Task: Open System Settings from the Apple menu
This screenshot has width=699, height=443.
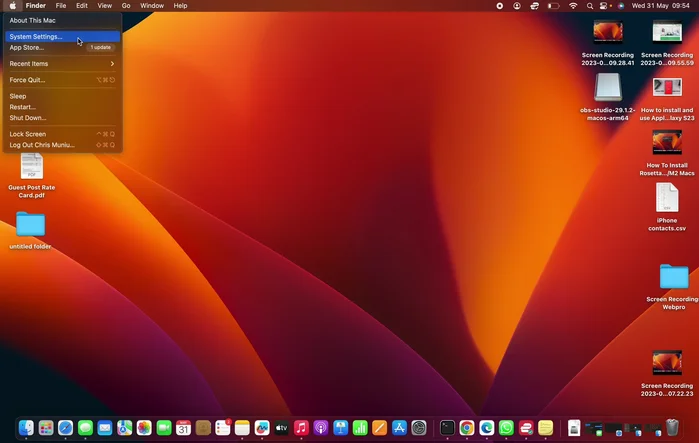Action: 36,37
